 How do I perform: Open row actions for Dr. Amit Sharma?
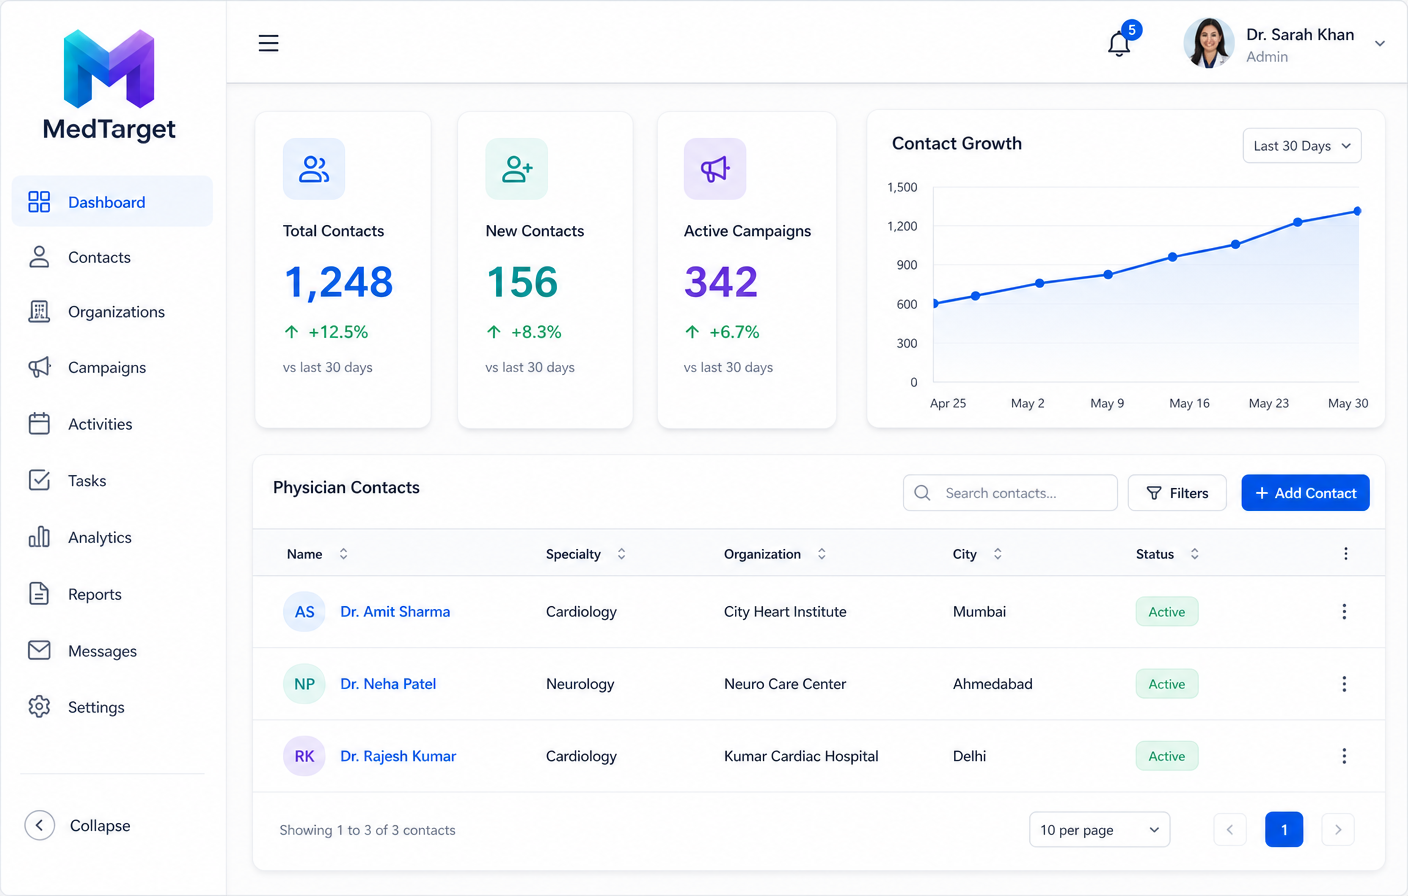pos(1344,612)
